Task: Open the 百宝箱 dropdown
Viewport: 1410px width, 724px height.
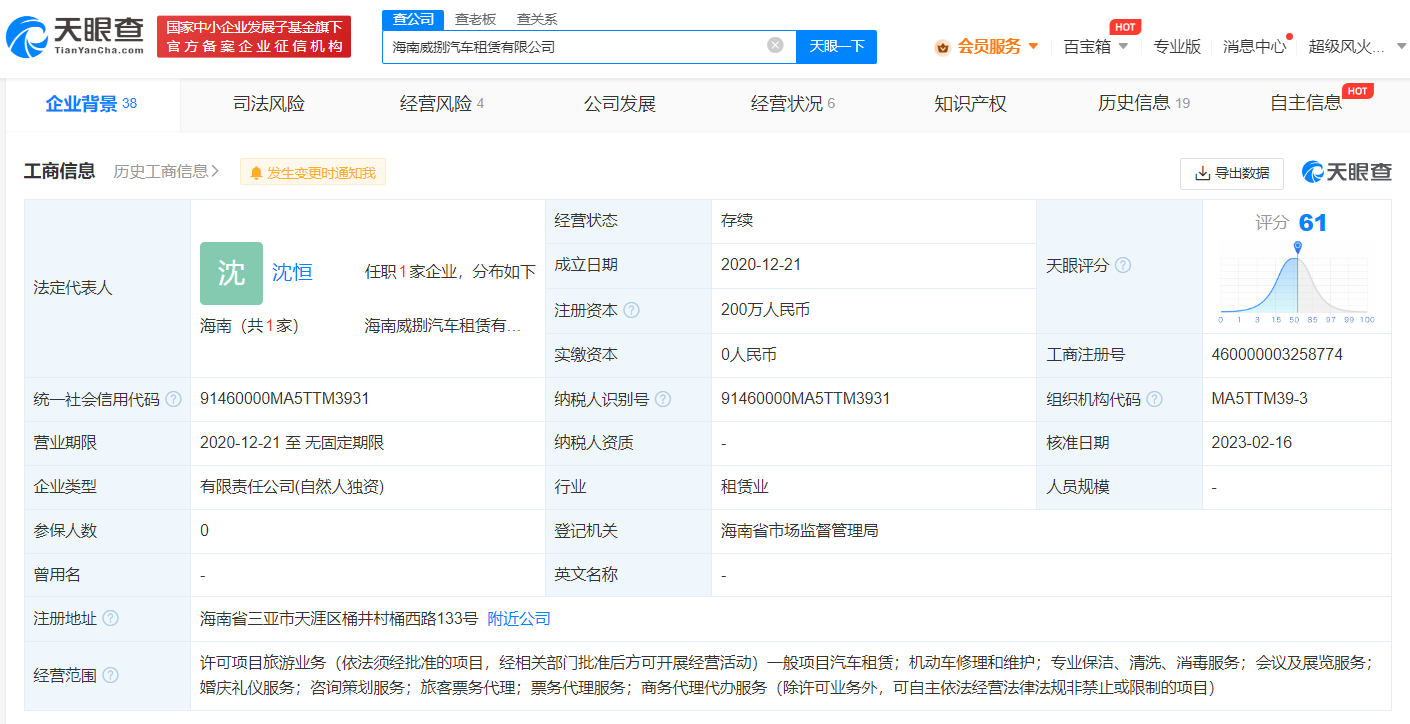Action: coord(1097,46)
